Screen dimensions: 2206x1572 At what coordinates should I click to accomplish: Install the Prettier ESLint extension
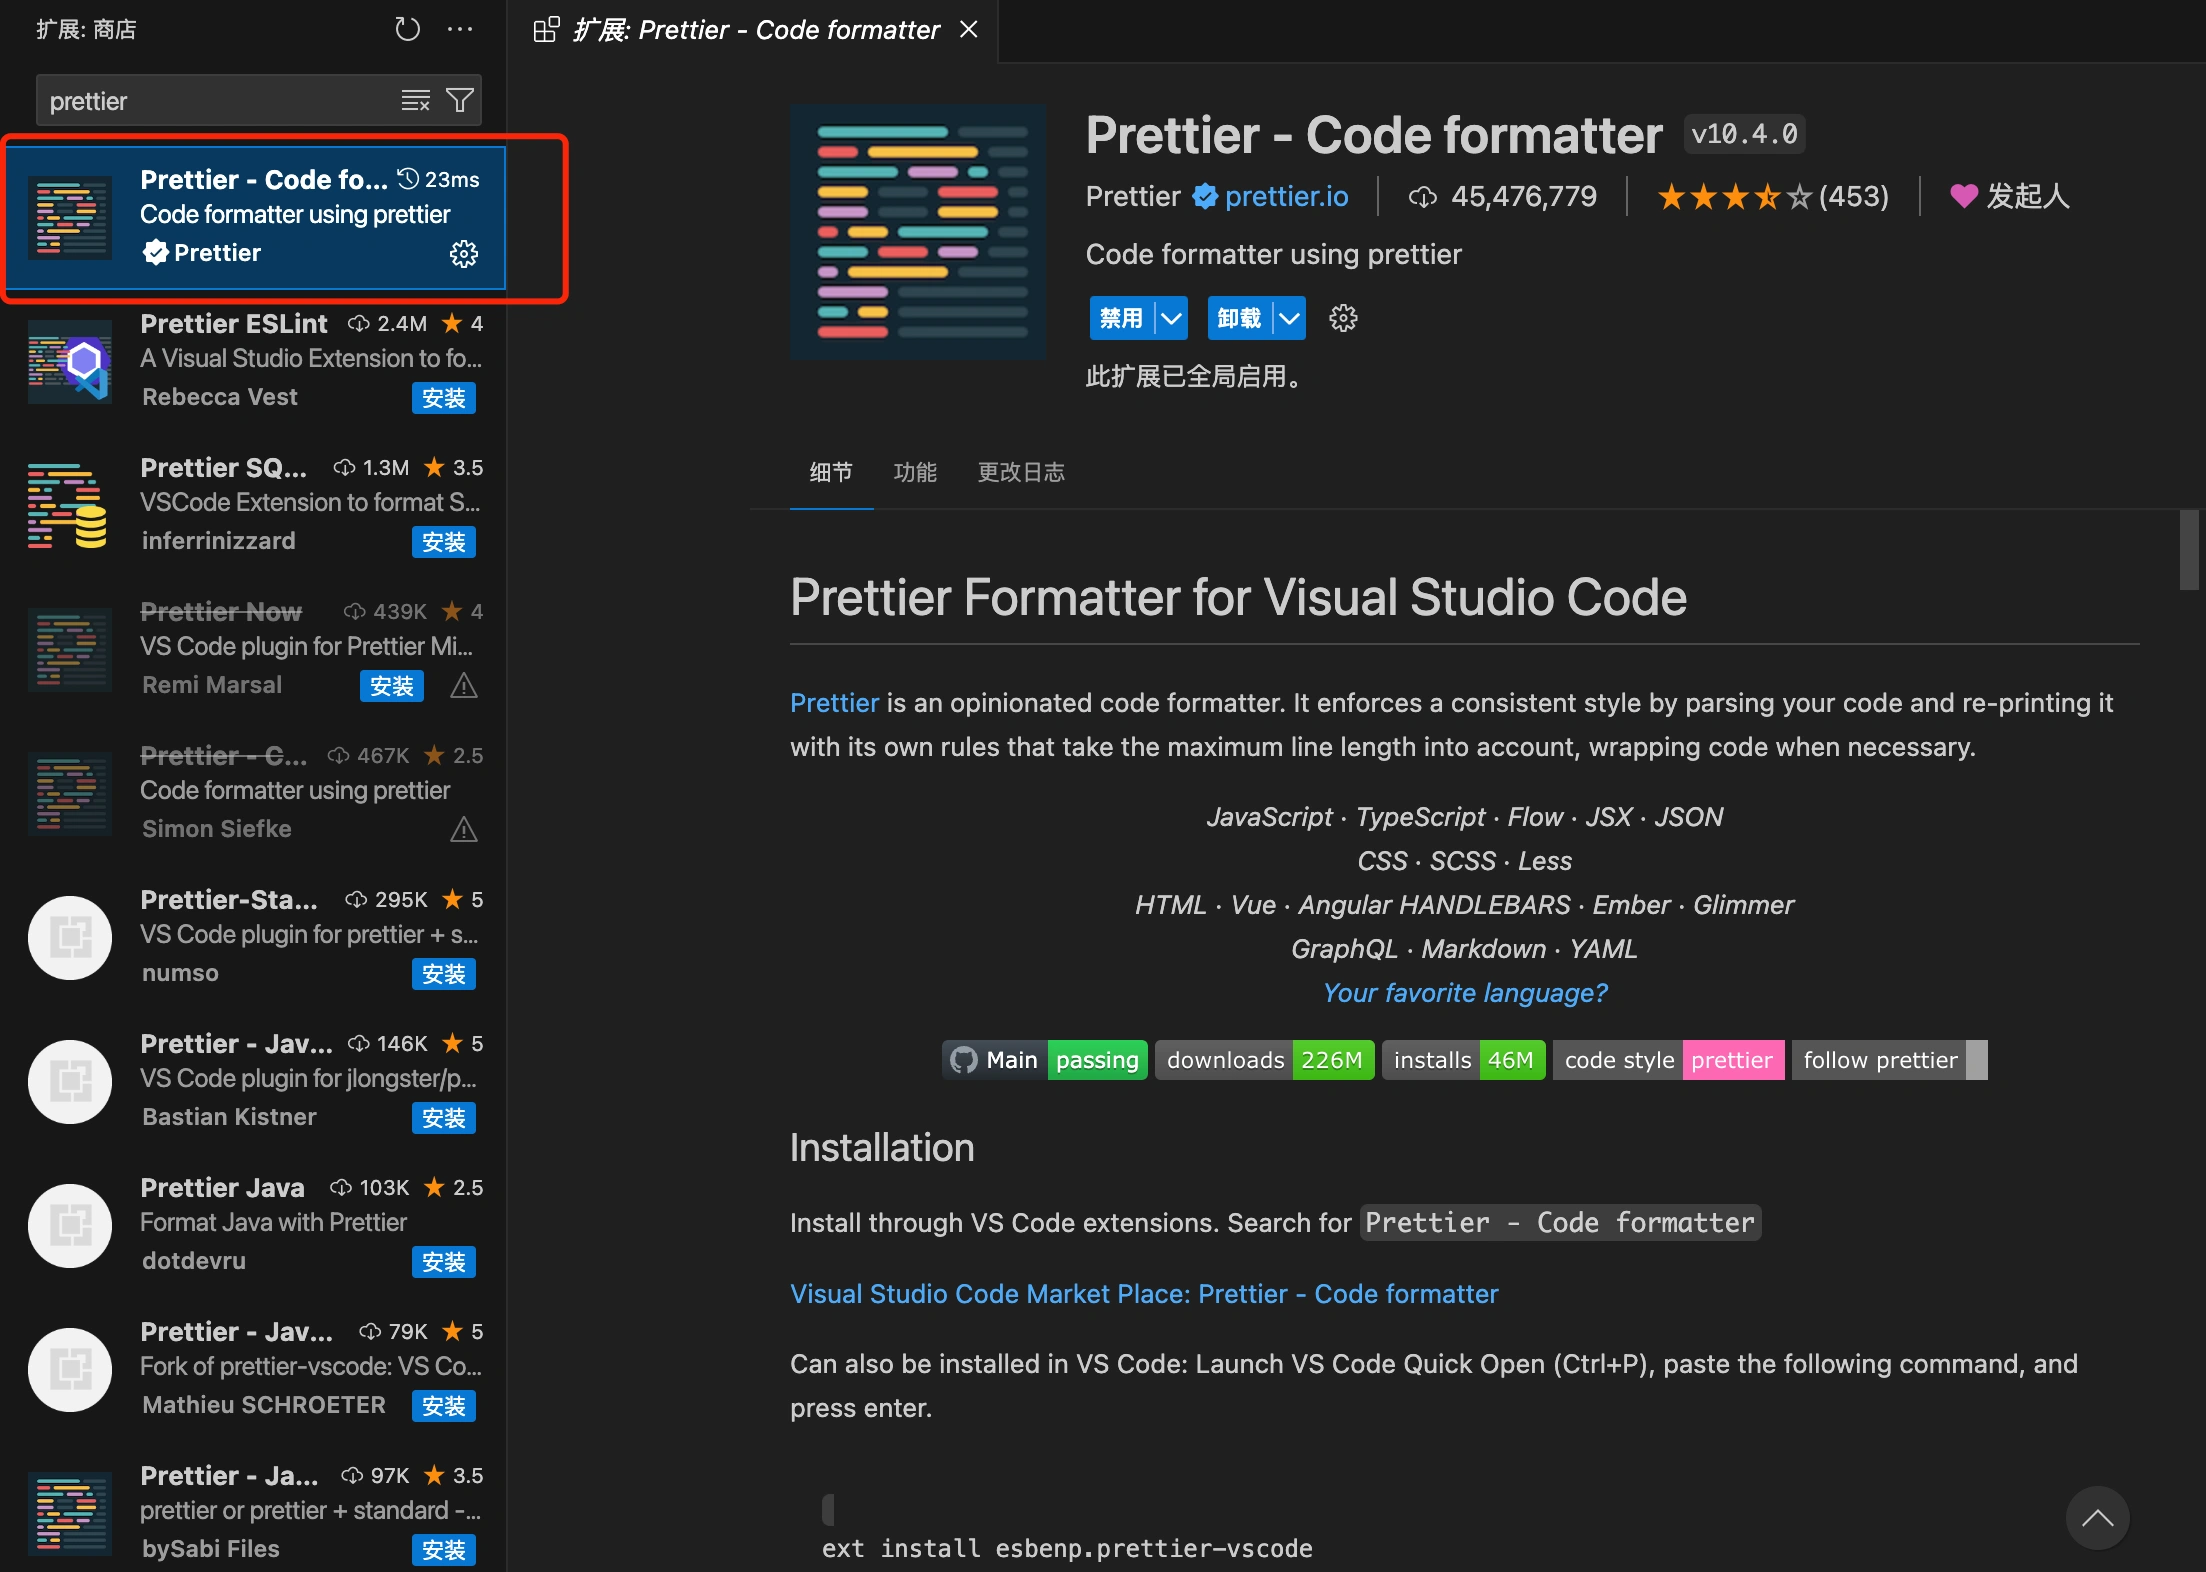click(x=443, y=398)
